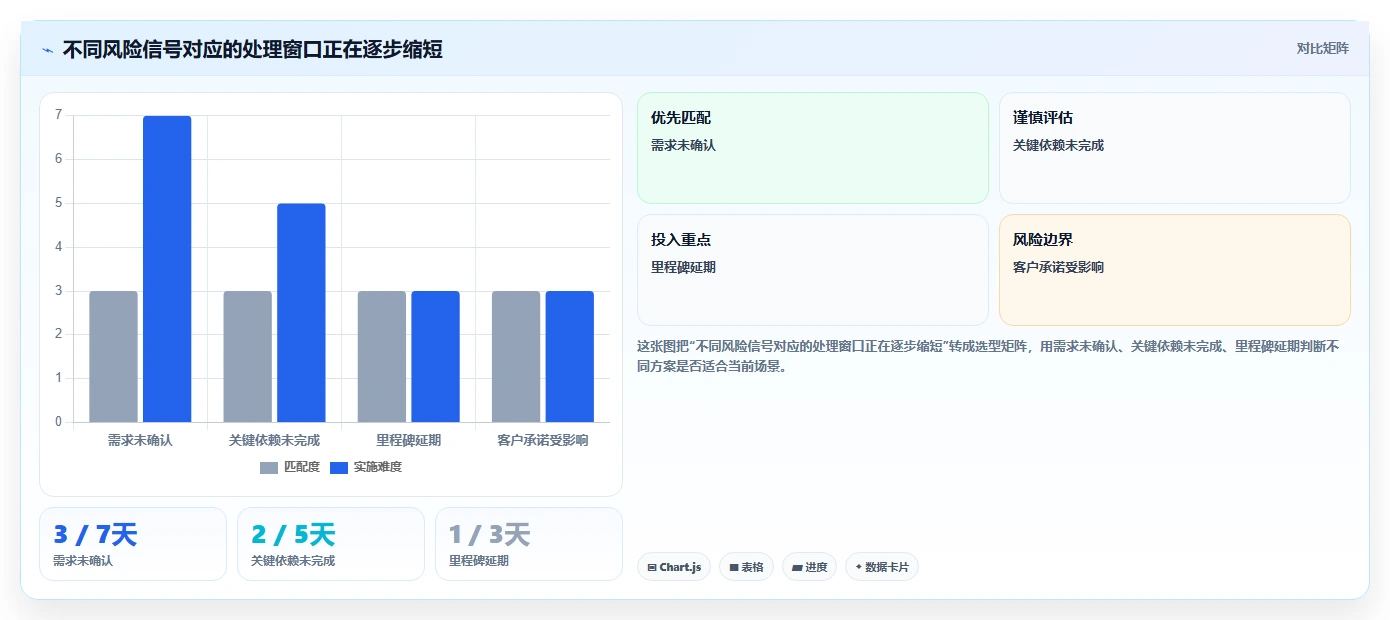Click the 客户承诺受影响 x-axis label
Screen dimensions: 1390x620
[543, 440]
